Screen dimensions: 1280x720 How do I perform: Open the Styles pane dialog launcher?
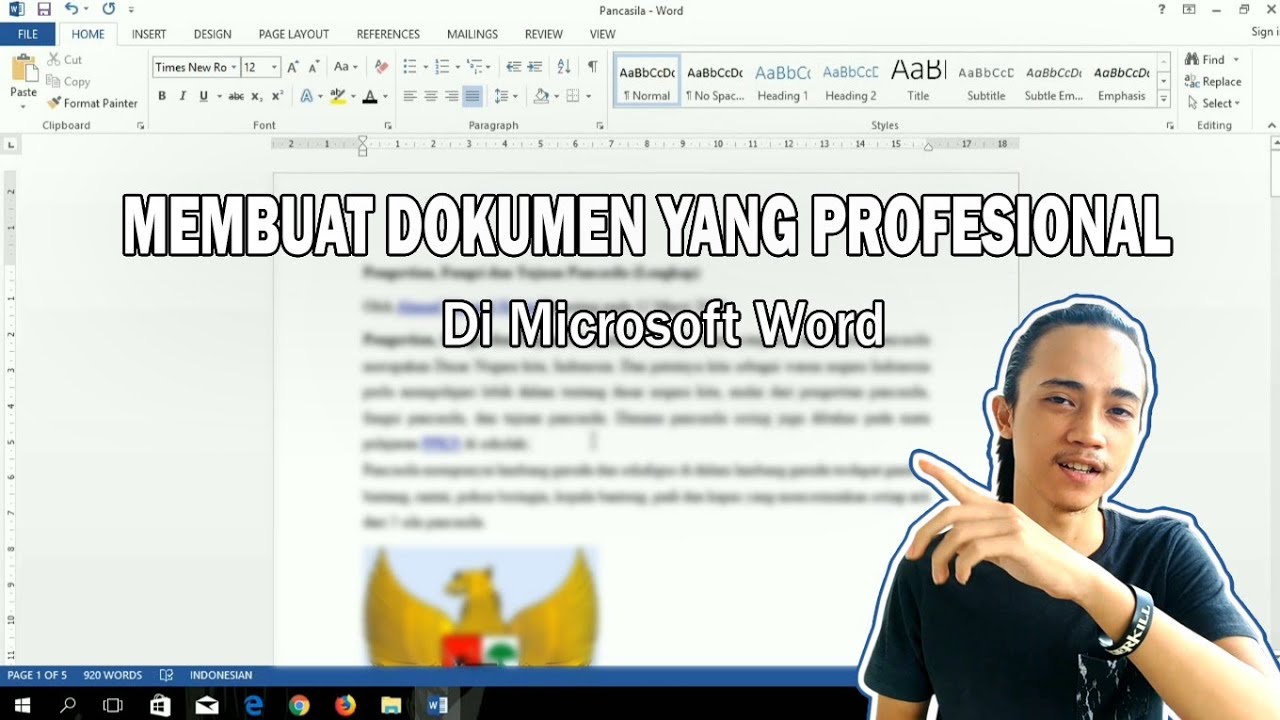tap(1170, 126)
